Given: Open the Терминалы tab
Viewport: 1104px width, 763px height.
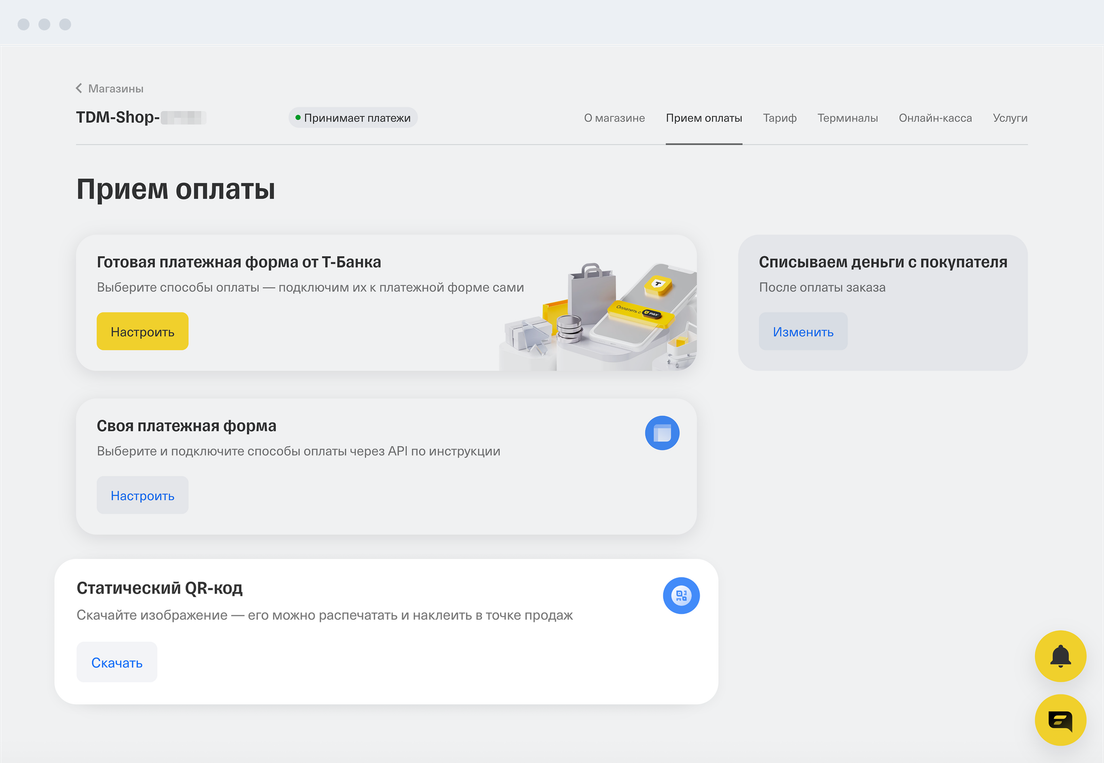Looking at the screenshot, I should 847,118.
